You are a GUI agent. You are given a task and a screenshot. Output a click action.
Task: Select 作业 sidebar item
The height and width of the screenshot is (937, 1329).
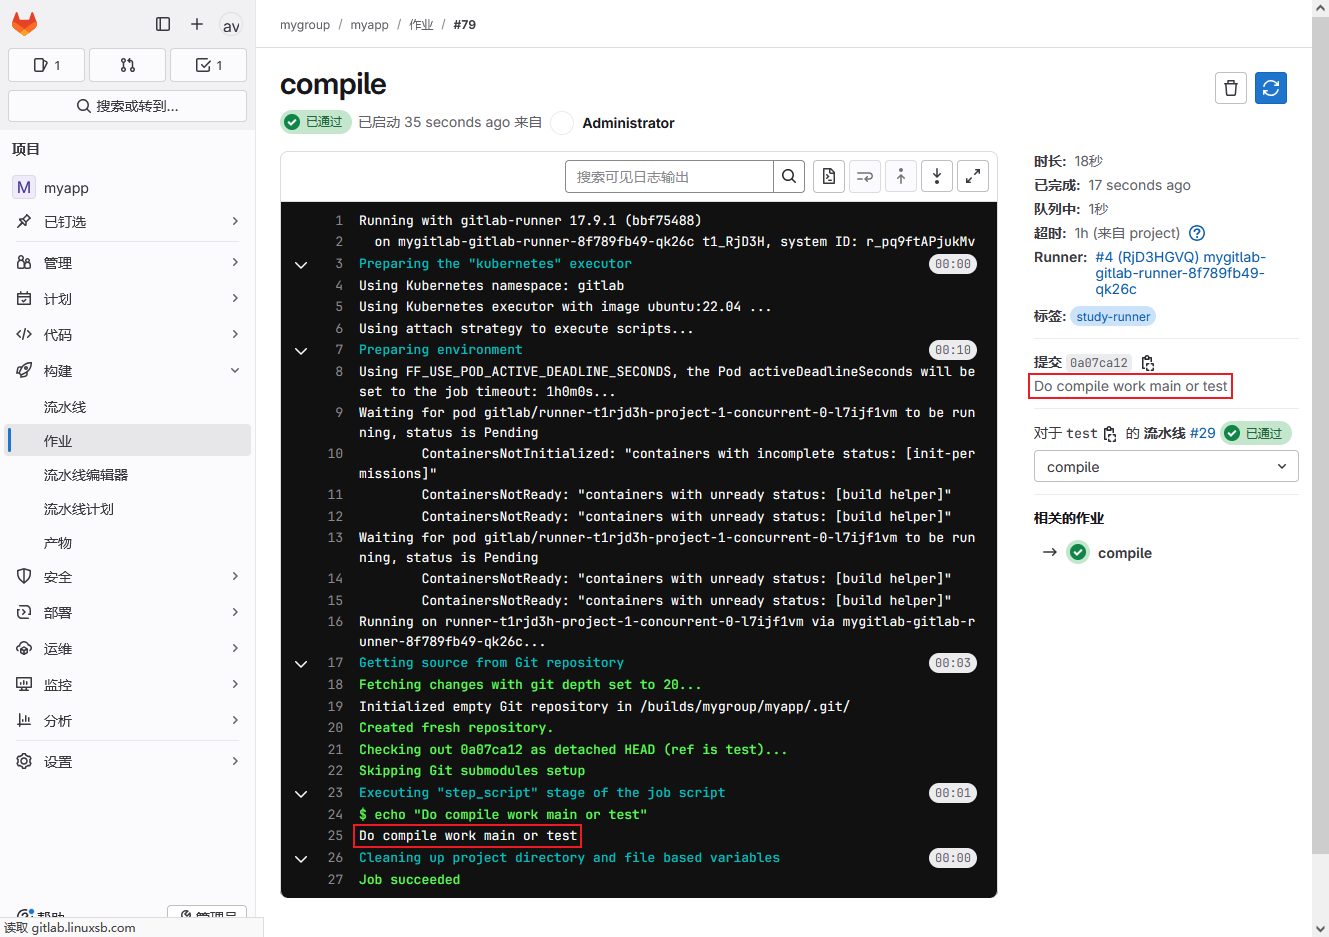tap(127, 441)
